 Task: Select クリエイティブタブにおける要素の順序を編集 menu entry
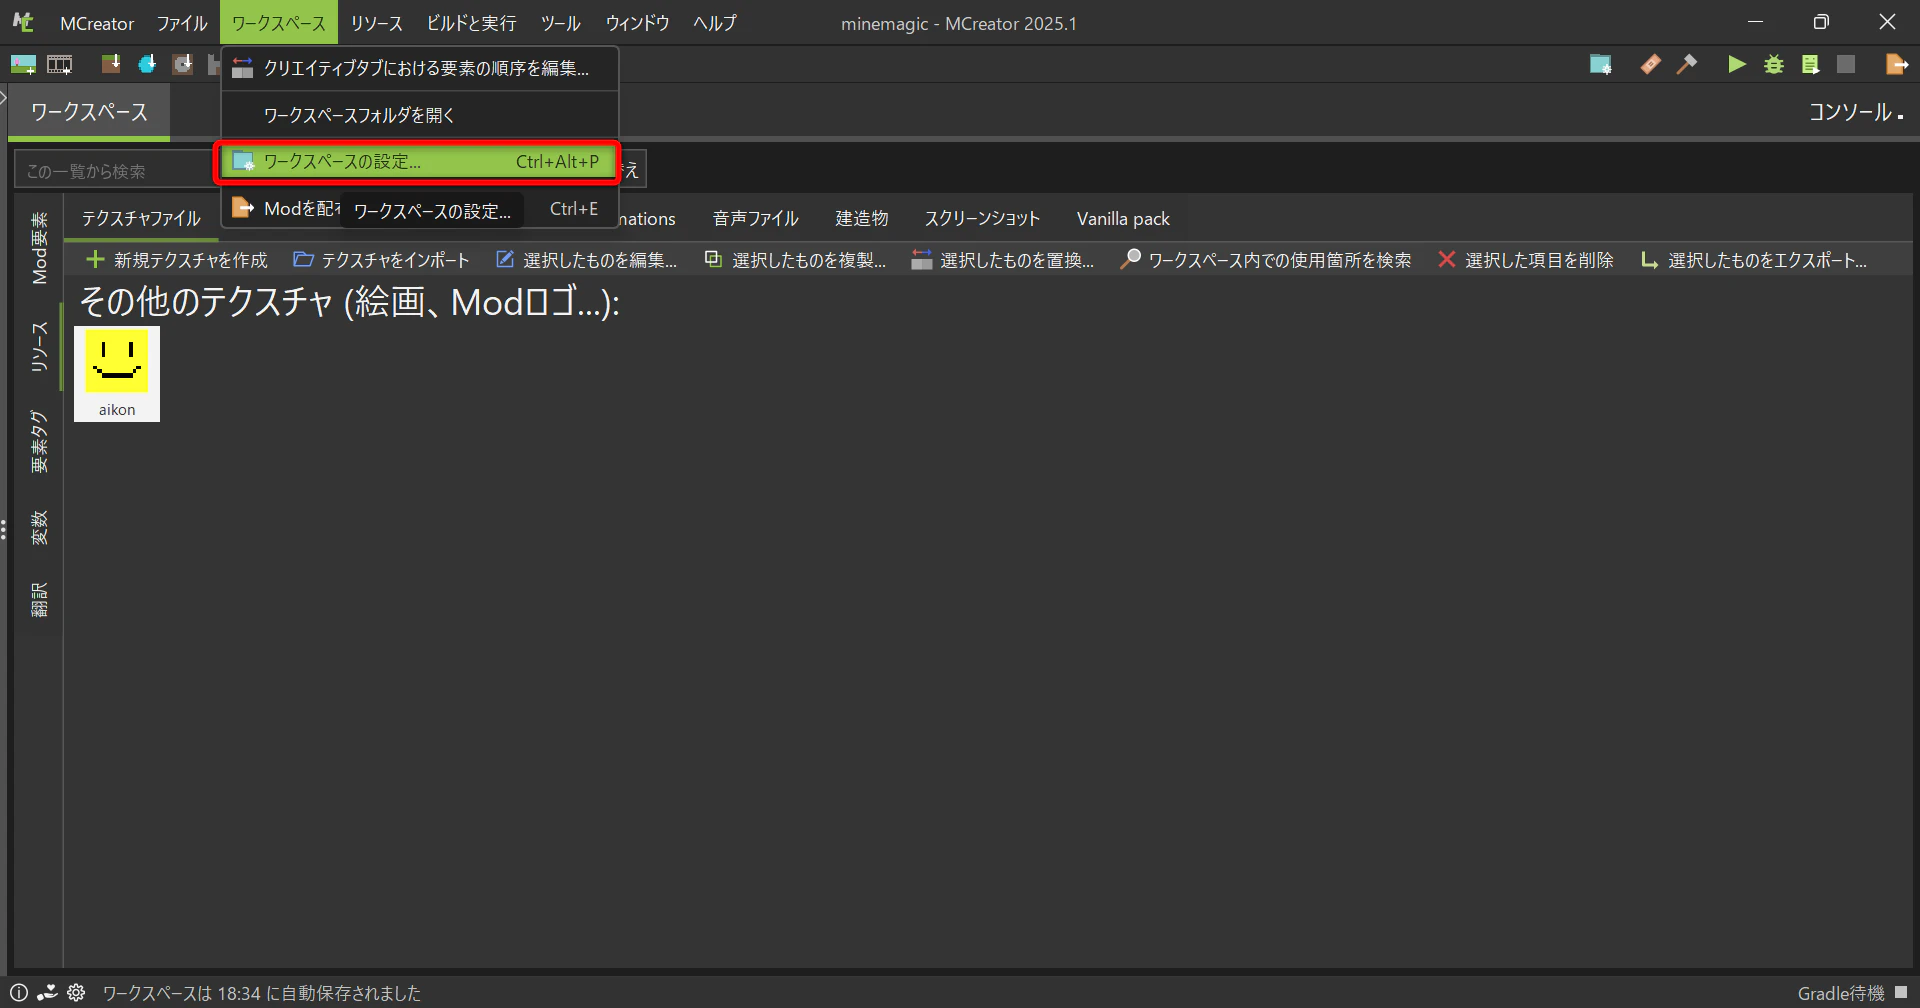(420, 68)
